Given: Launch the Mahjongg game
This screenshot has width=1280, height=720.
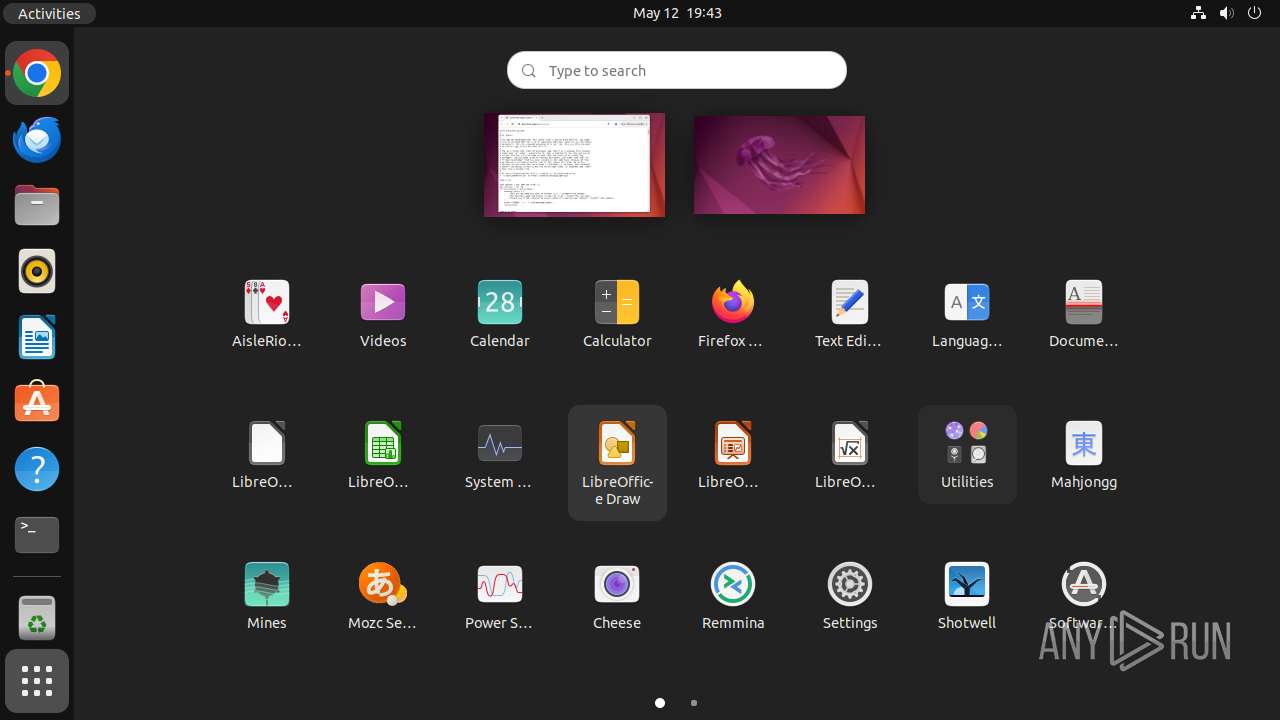Looking at the screenshot, I should click(1084, 454).
